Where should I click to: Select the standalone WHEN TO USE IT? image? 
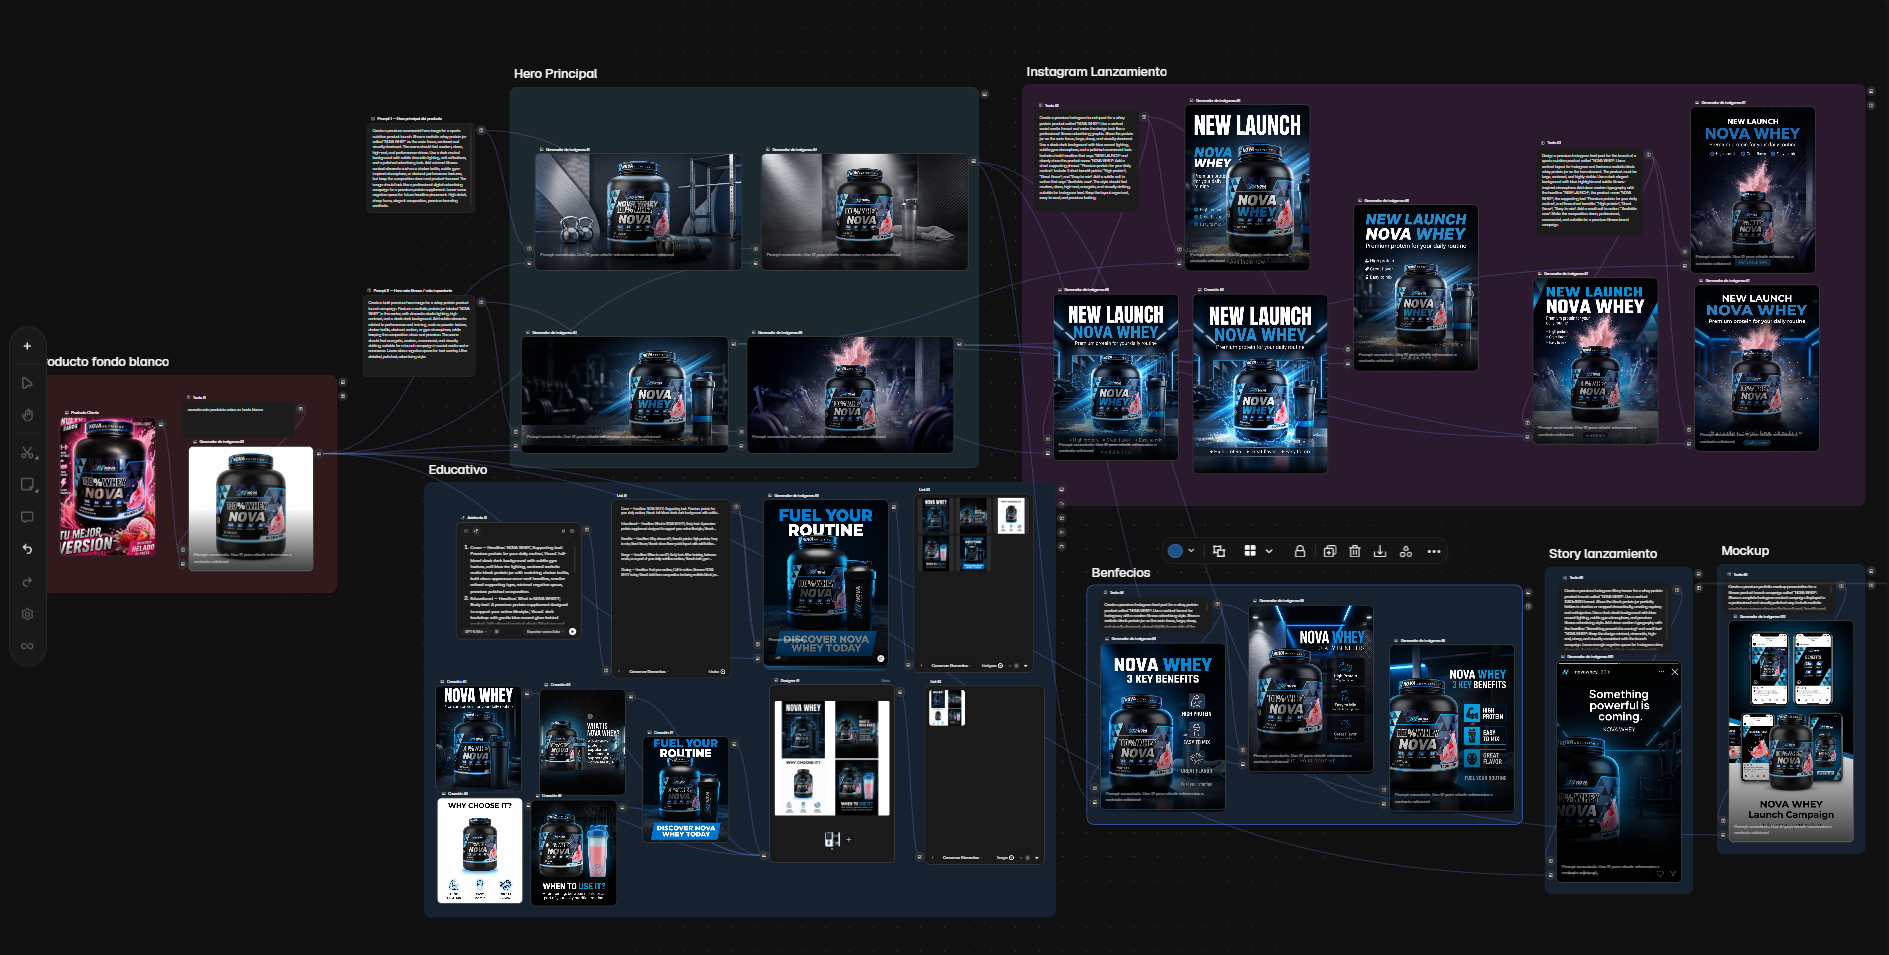pos(574,851)
